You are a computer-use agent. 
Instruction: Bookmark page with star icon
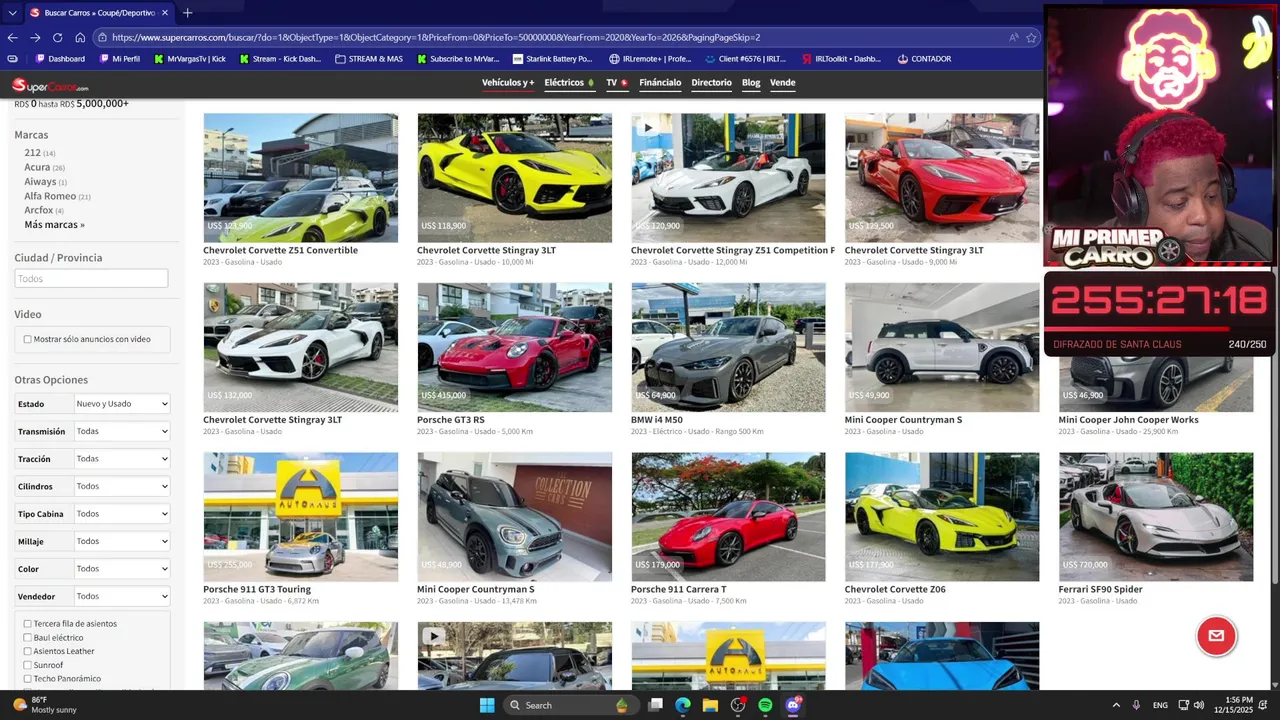[1031, 37]
